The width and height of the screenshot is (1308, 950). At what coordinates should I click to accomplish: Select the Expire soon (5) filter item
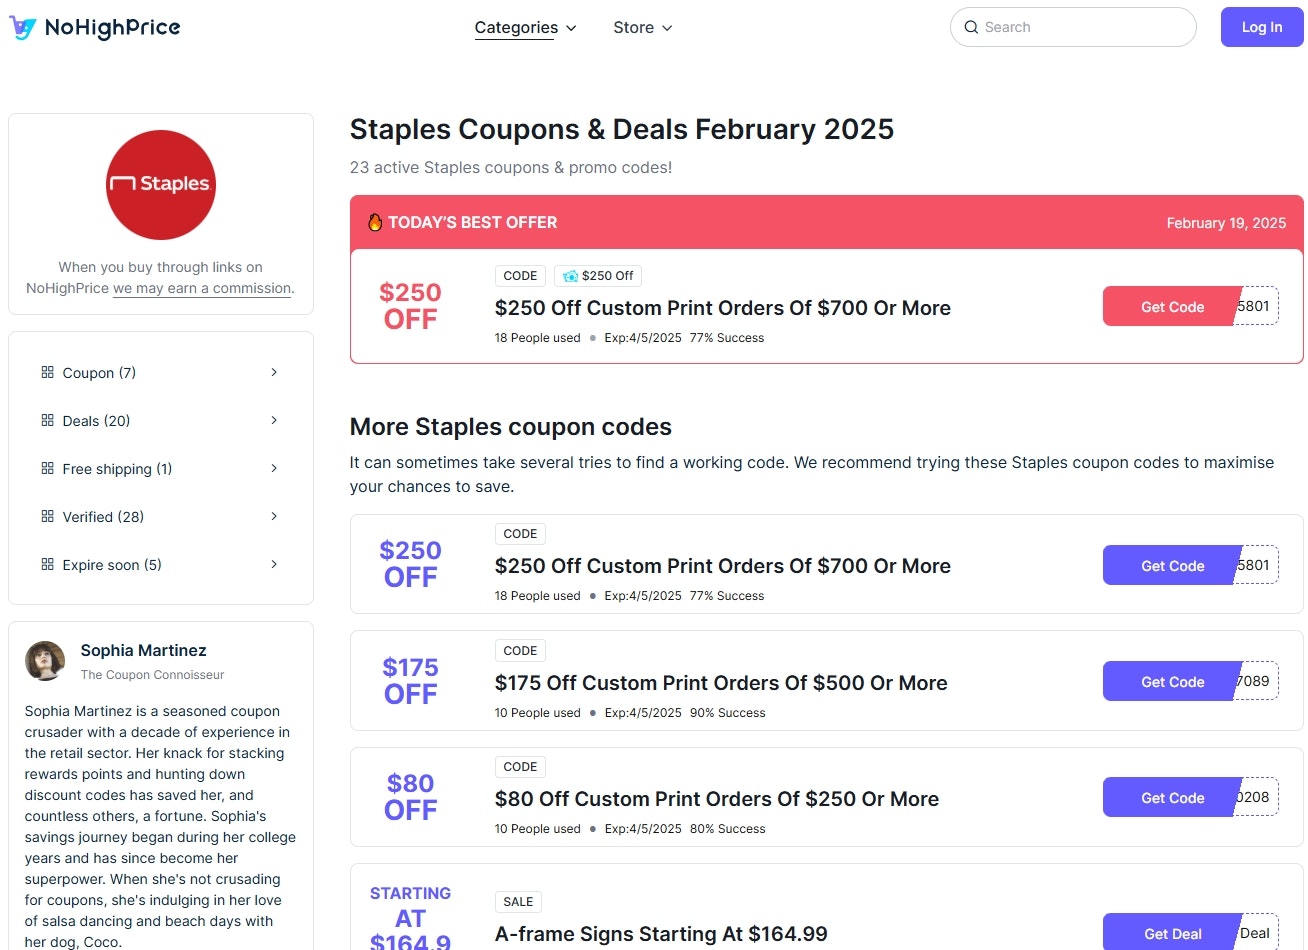tap(161, 564)
